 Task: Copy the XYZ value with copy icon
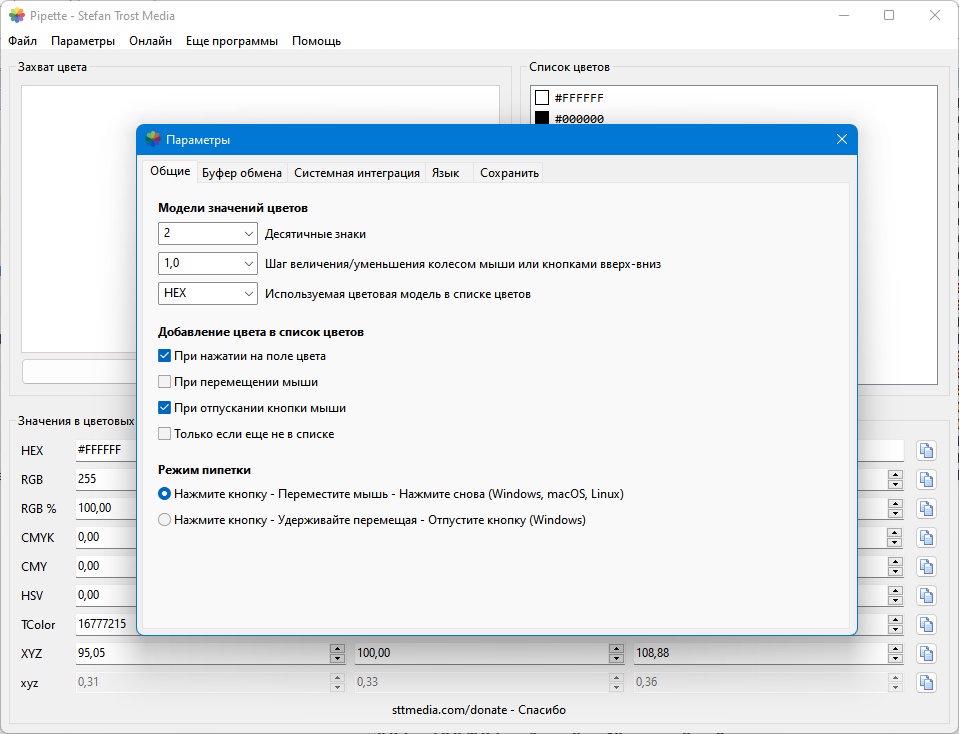(x=927, y=654)
